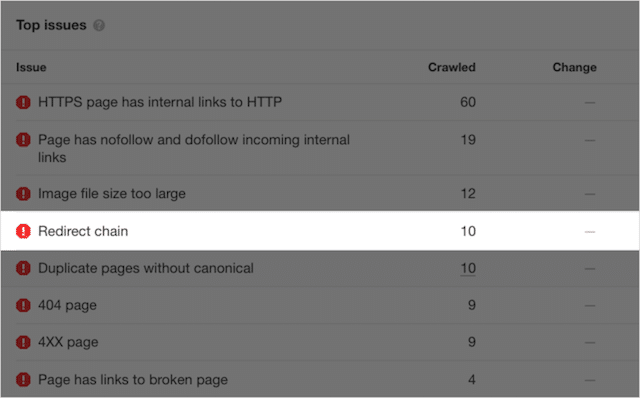
Task: Click error icon beside nofollow and dofollow issue
Action: click(x=23, y=140)
